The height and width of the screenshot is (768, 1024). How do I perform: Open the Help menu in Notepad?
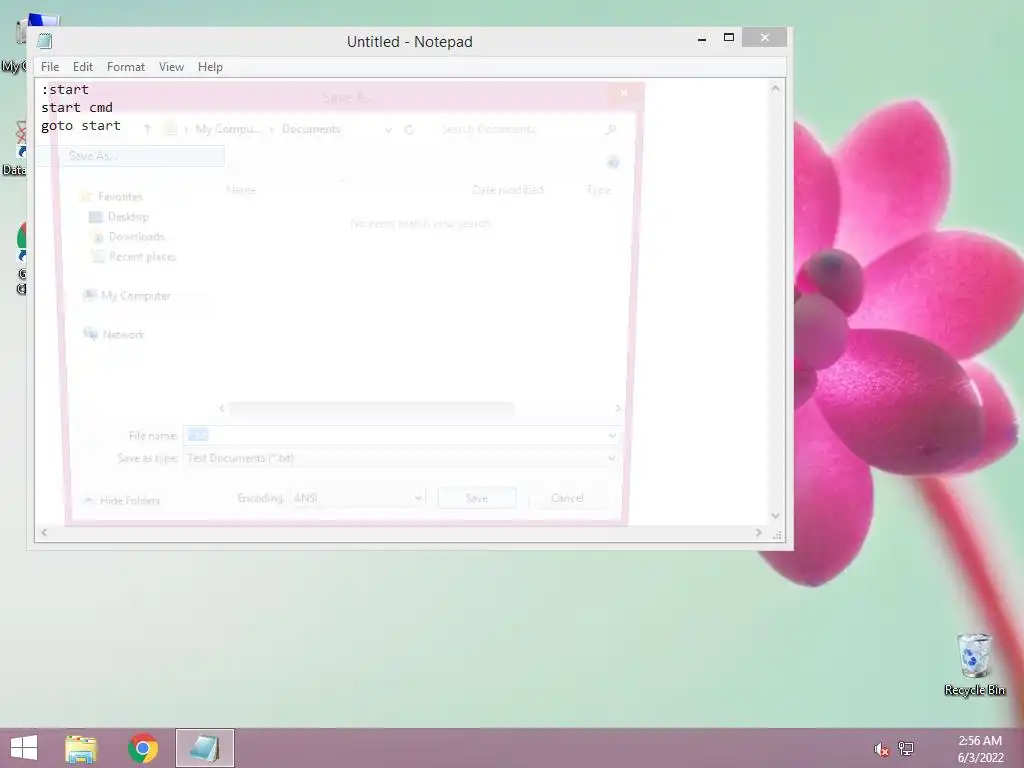pos(210,67)
